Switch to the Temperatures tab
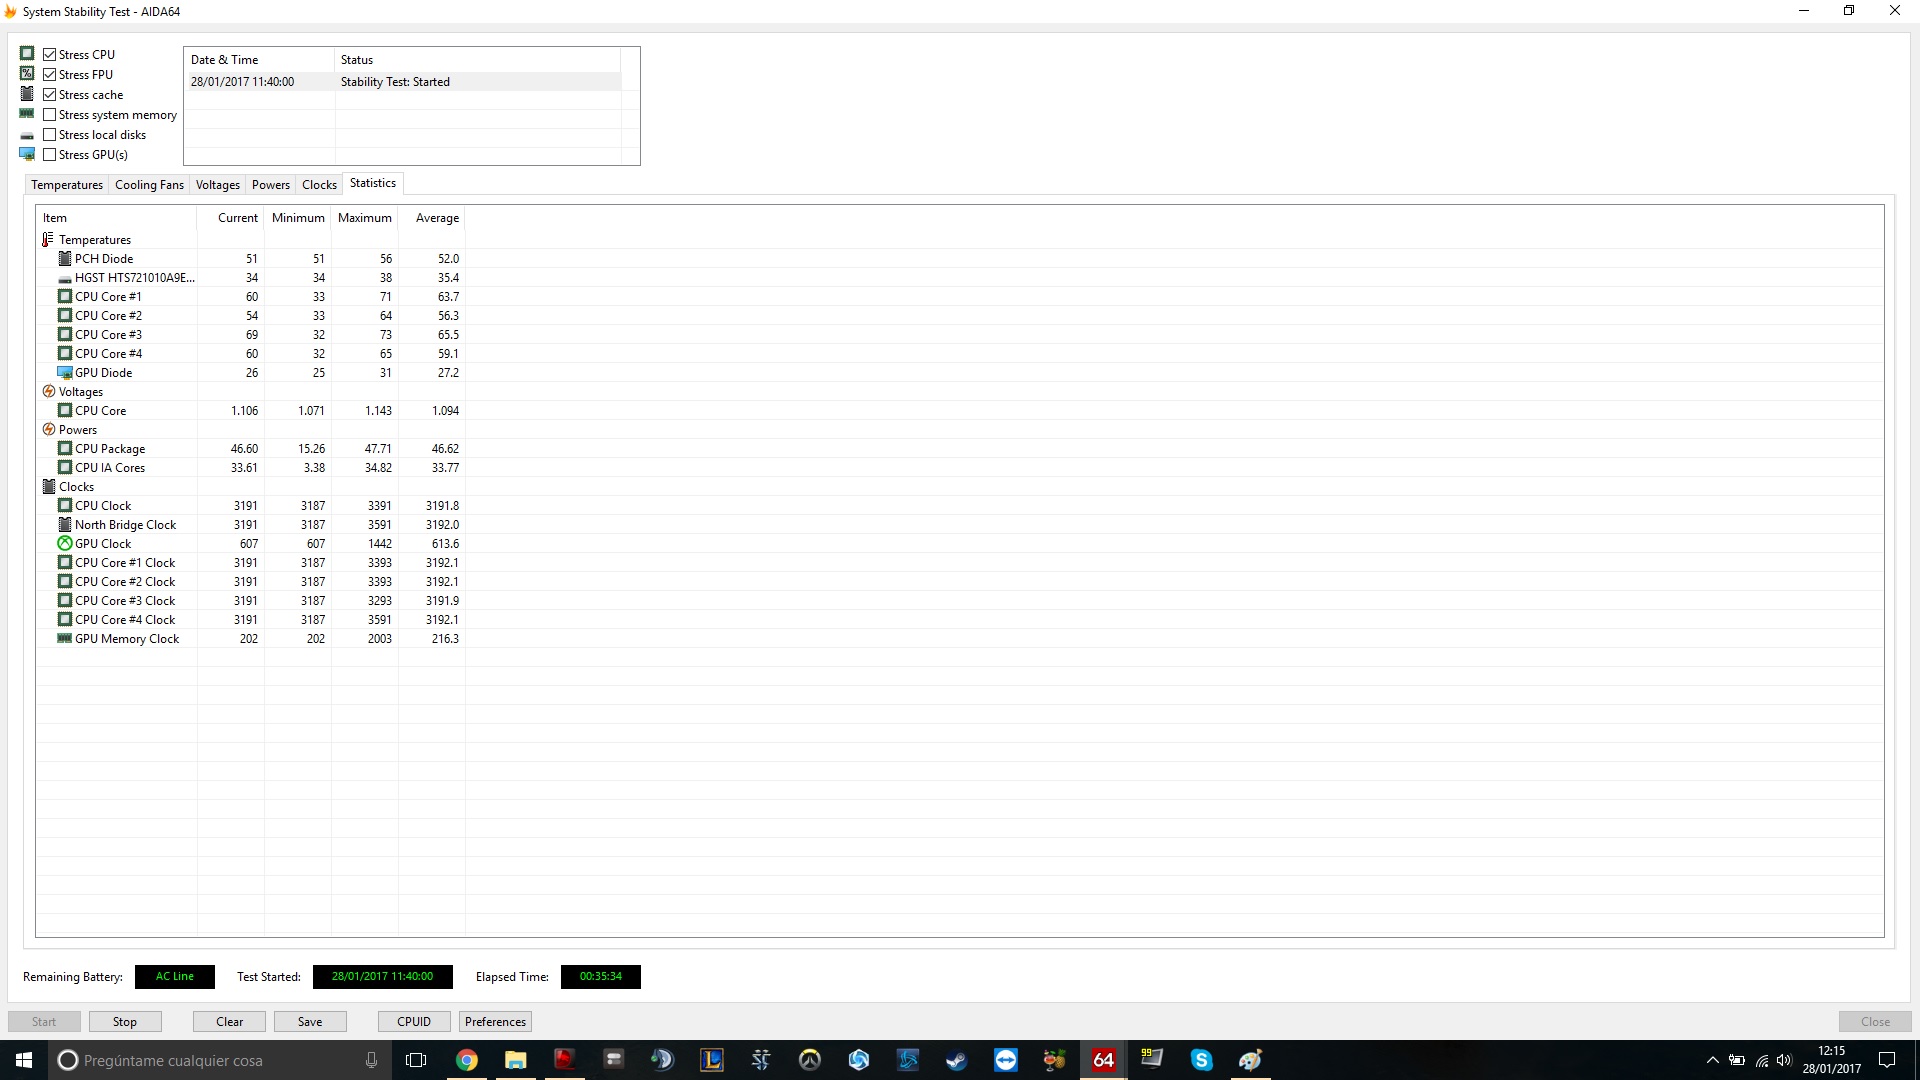1920x1080 pixels. pyautogui.click(x=67, y=185)
